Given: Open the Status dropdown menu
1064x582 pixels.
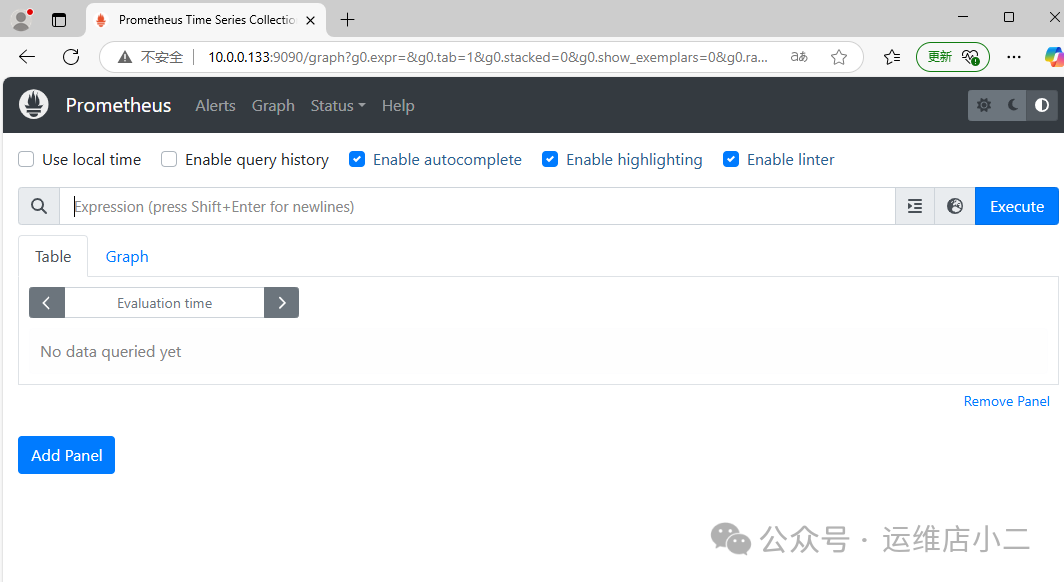Looking at the screenshot, I should [x=337, y=105].
